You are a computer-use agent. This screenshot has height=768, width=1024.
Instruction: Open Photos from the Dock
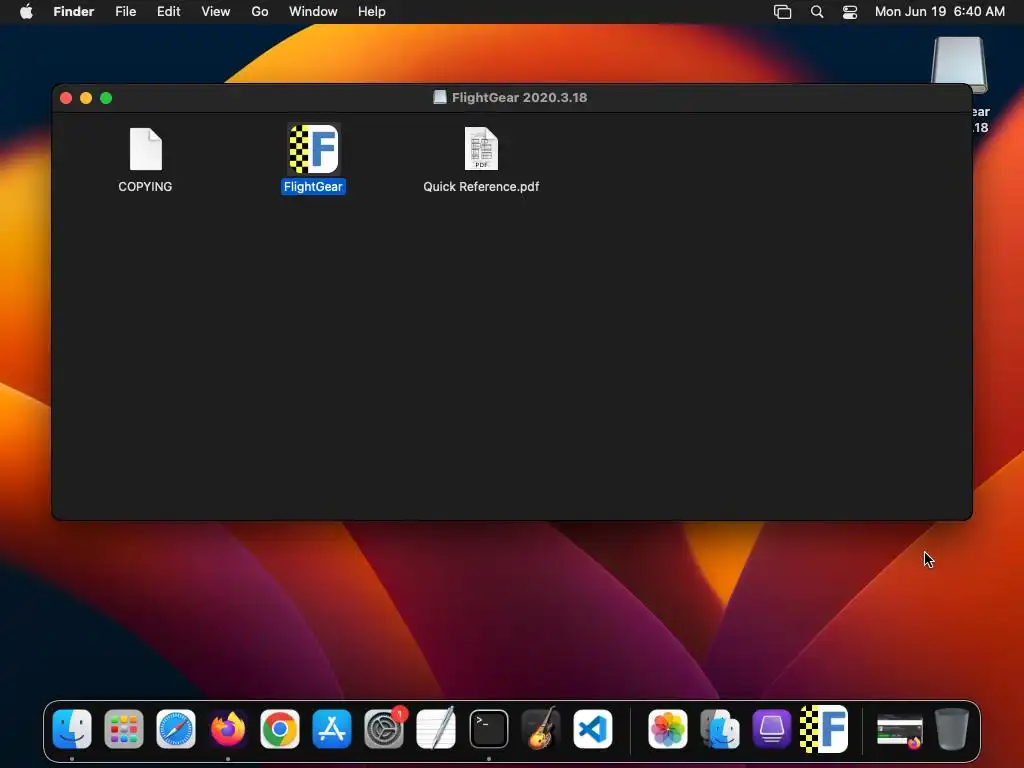click(x=667, y=729)
